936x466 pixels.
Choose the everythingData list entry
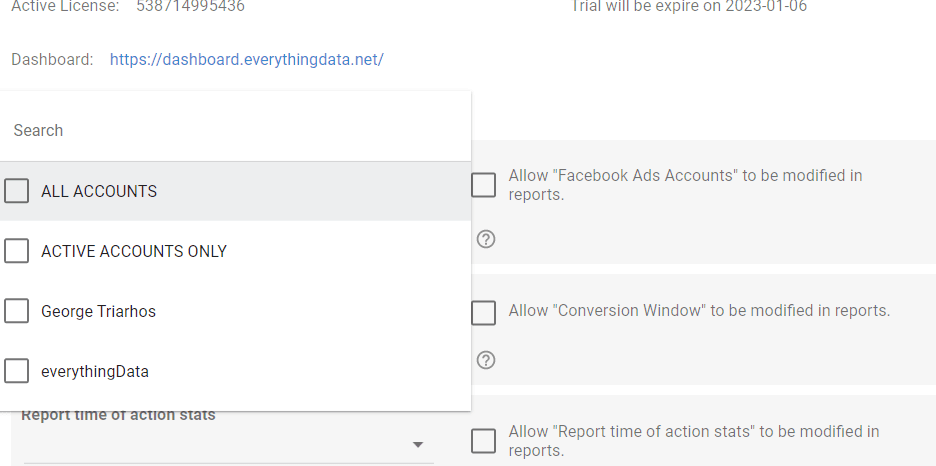point(95,371)
